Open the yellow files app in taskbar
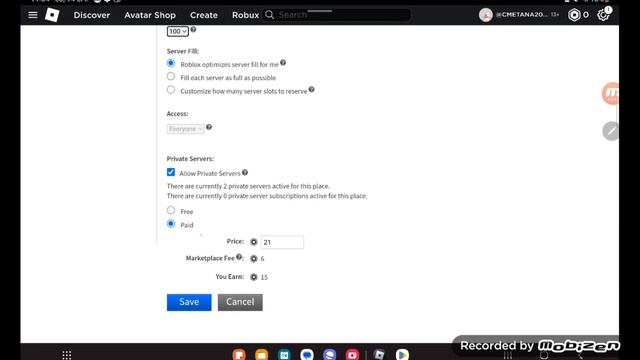This screenshot has width=640, height=360. 262,354
